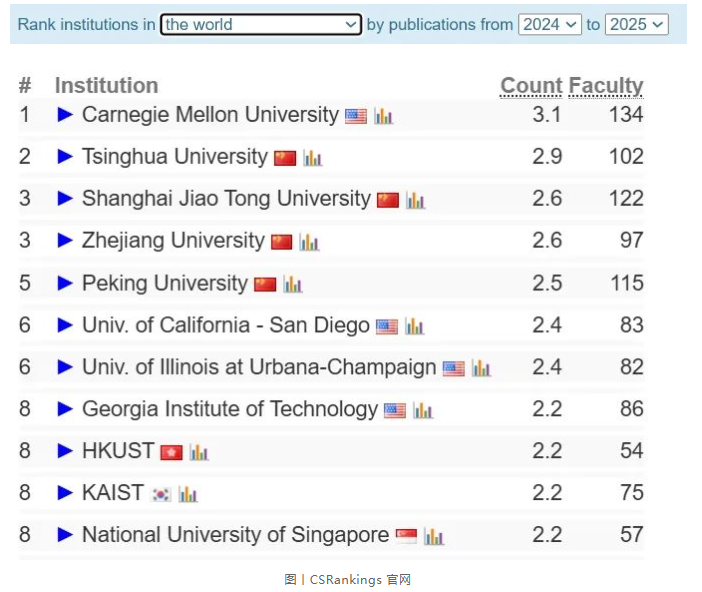Select the Tsinghua University name
The height and width of the screenshot is (592, 702).
click(x=175, y=157)
